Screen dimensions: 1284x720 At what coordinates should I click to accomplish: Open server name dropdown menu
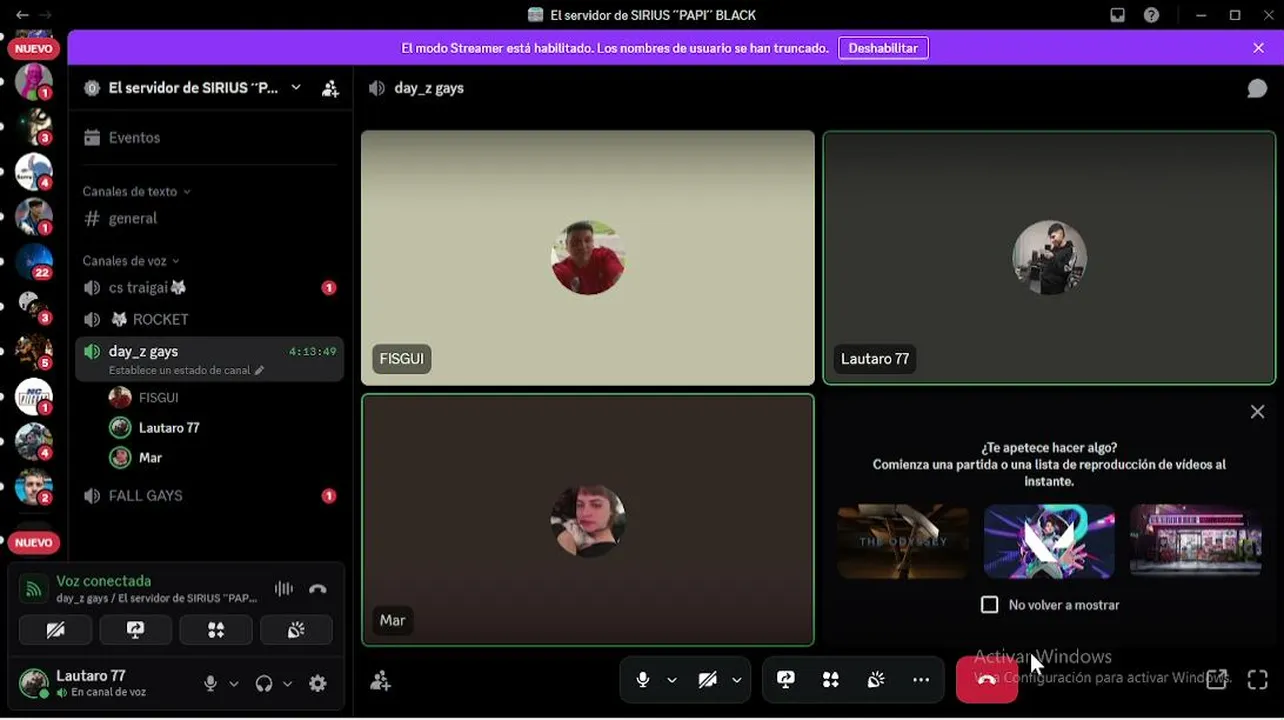[296, 88]
